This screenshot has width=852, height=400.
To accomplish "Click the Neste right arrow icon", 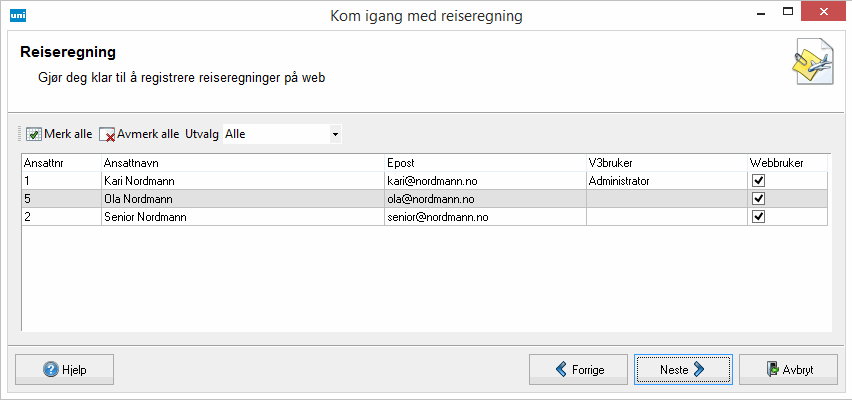I will 699,369.
